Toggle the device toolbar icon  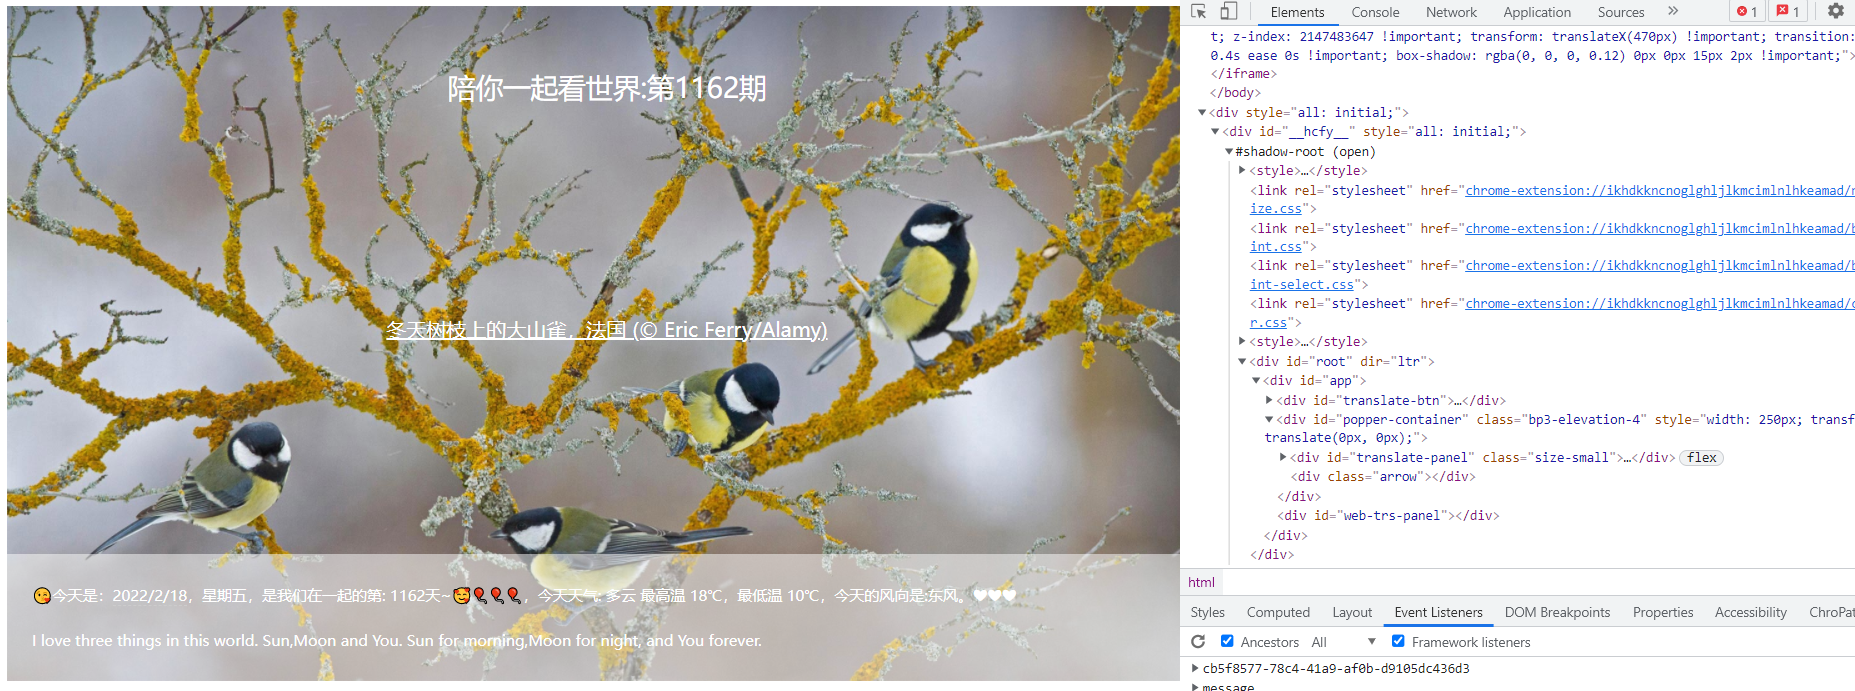pos(1229,11)
